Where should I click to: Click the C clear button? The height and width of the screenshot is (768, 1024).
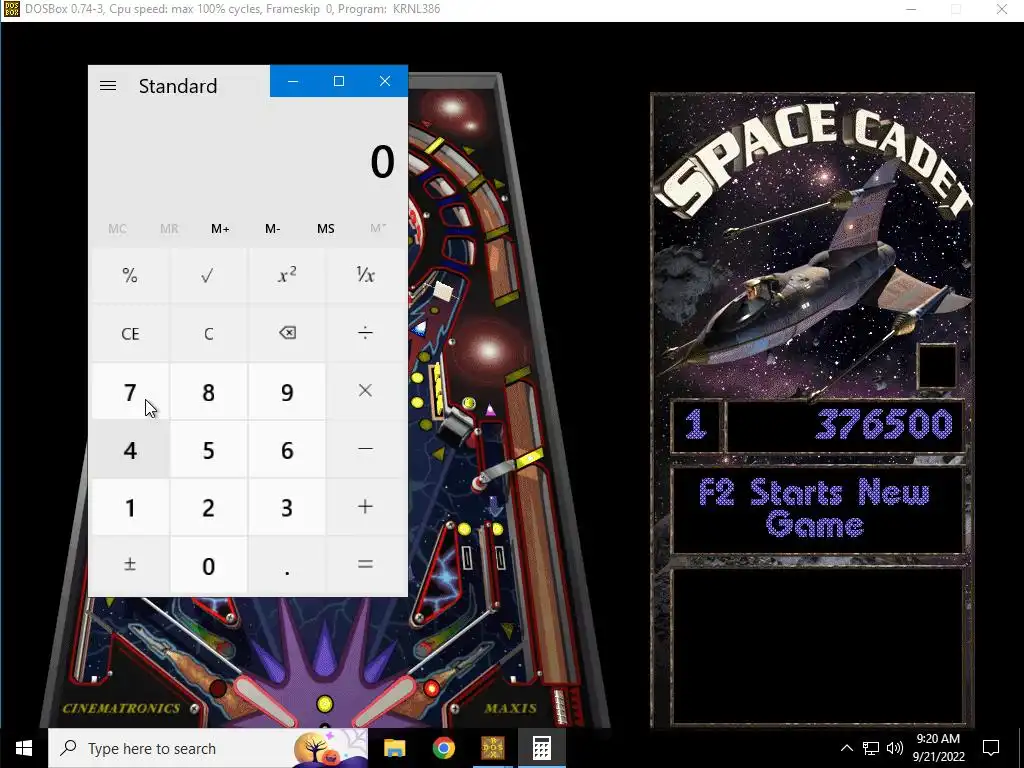208,333
